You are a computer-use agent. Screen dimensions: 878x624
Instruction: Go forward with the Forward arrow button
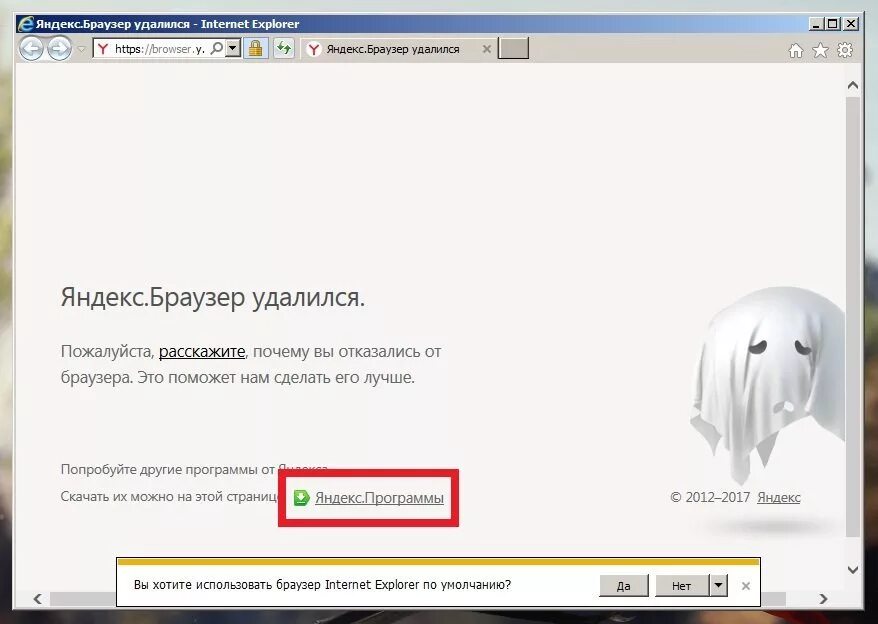click(59, 49)
